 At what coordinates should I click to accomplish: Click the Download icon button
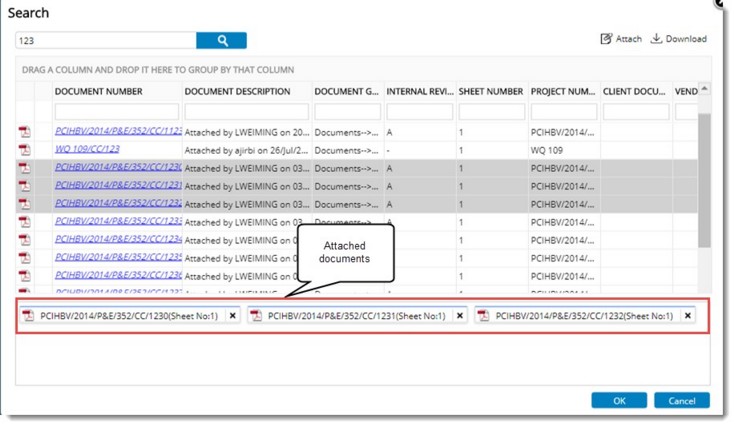(x=678, y=39)
